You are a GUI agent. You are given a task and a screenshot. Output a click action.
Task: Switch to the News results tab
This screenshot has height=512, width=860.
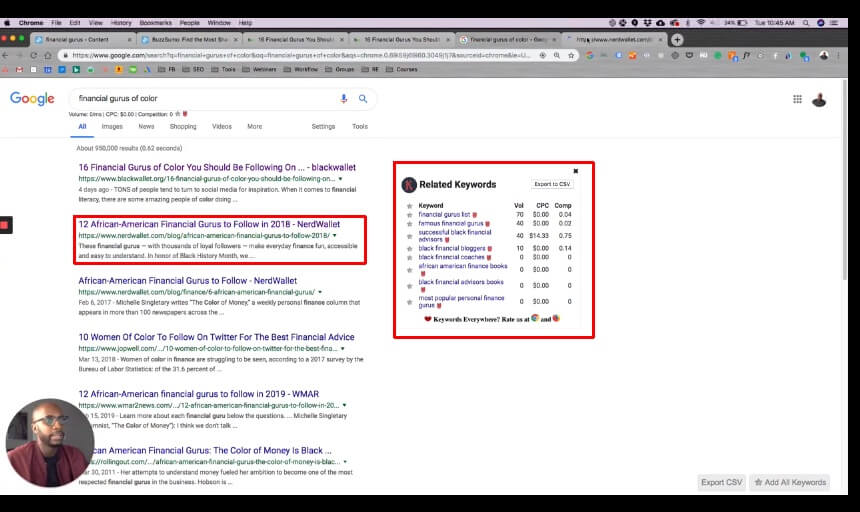[x=146, y=127]
